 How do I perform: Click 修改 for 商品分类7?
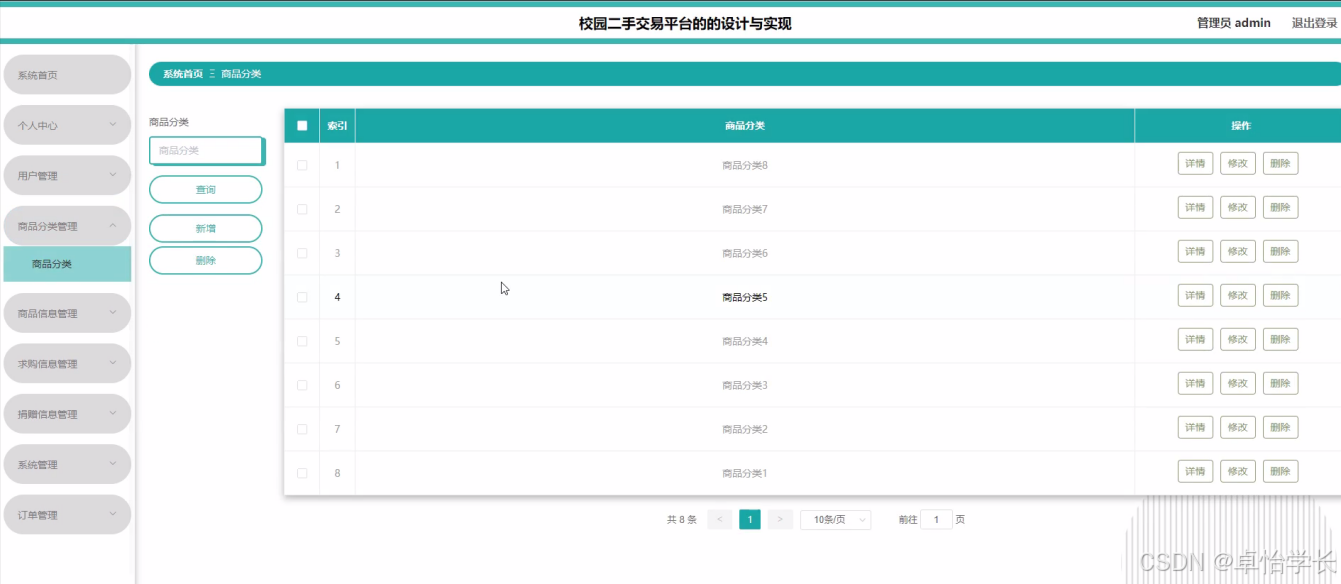click(1238, 208)
